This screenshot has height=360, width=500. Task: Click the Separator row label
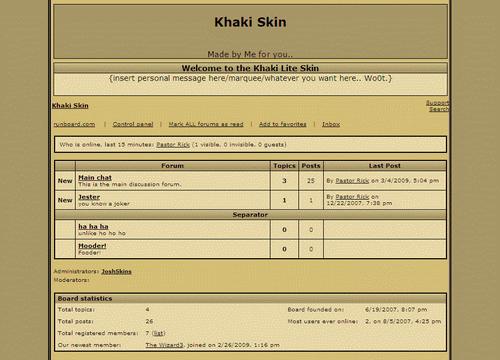tap(250, 215)
